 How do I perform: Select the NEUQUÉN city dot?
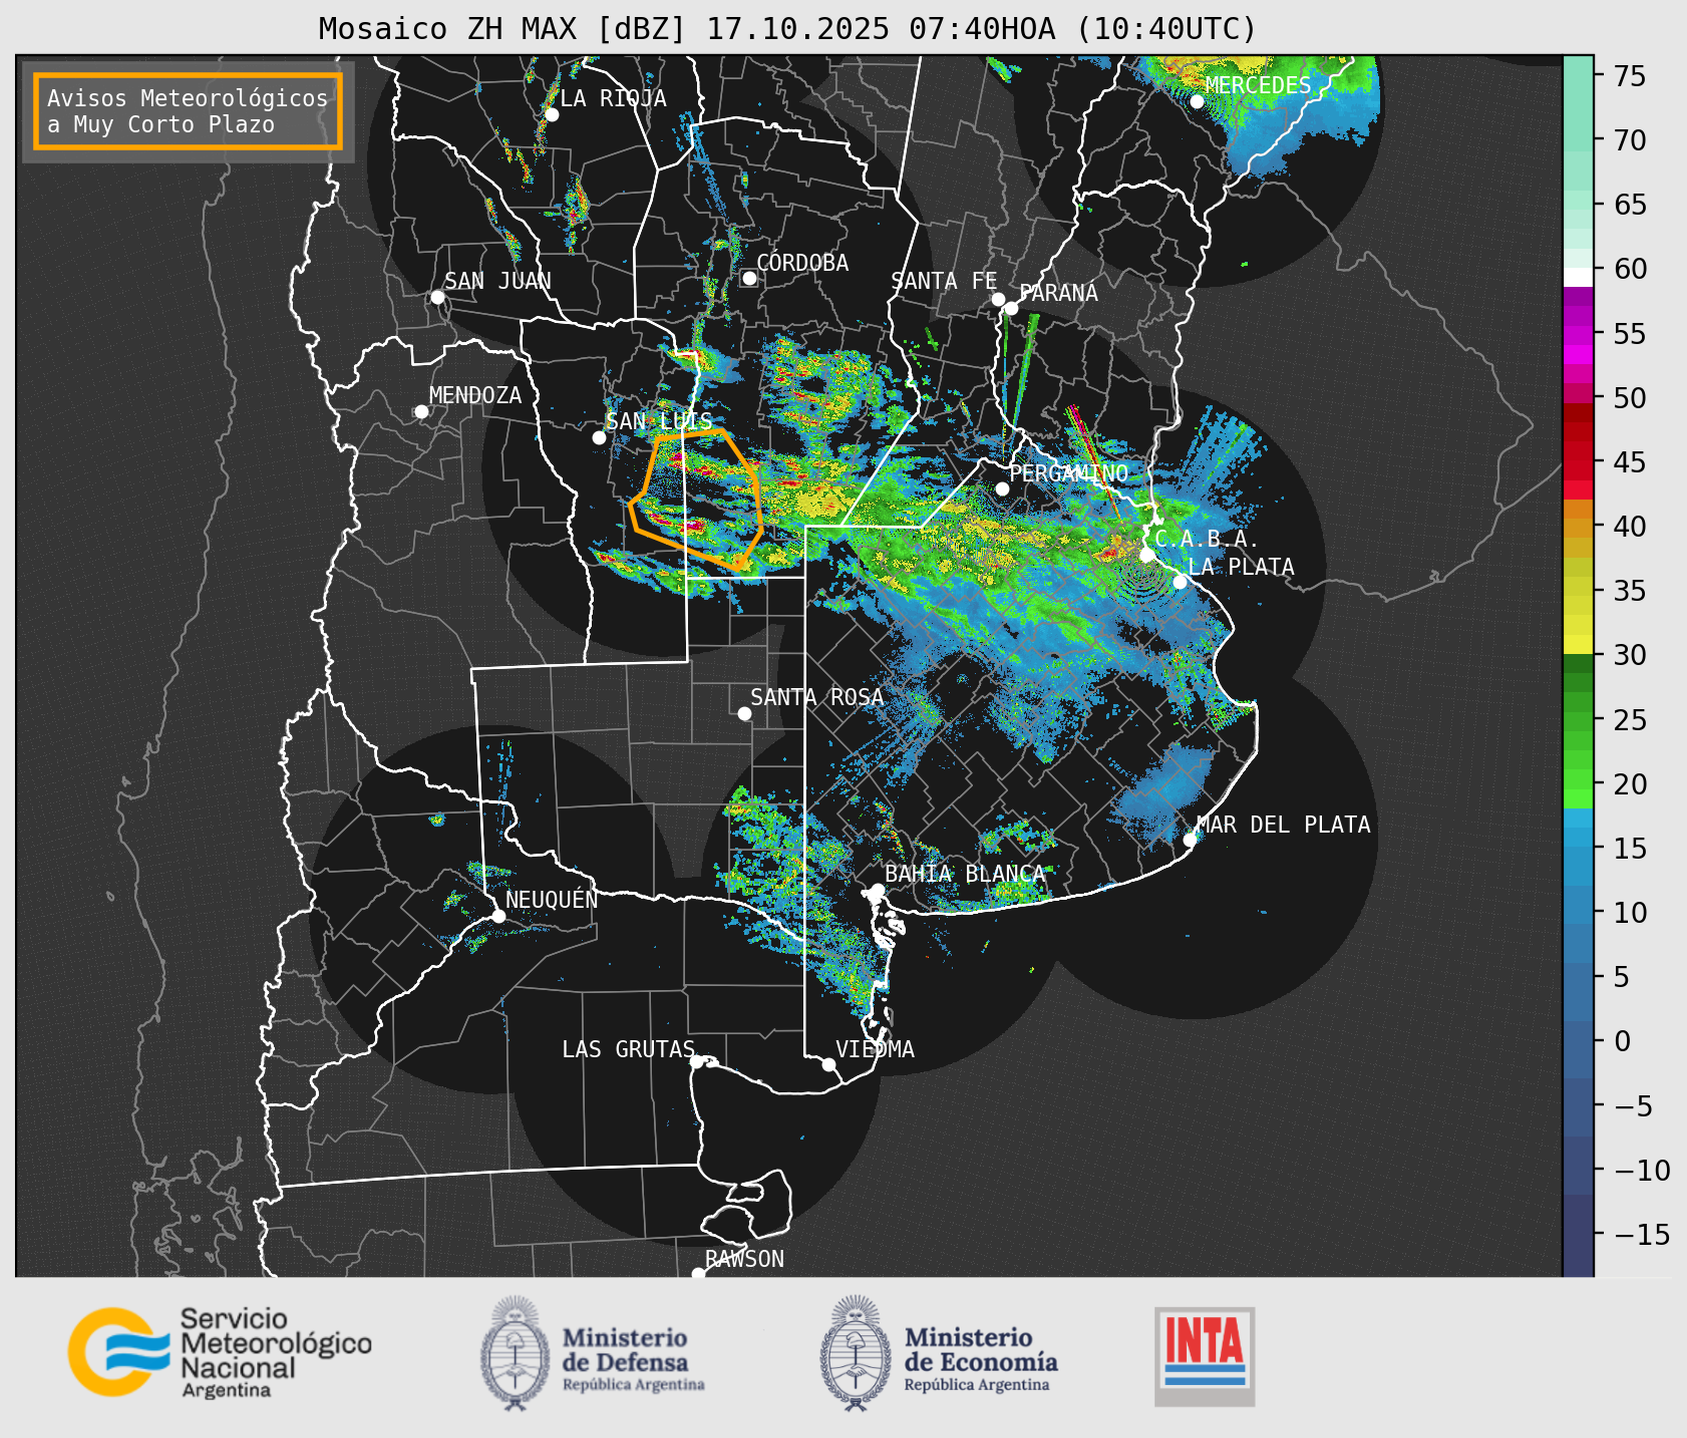point(498,916)
